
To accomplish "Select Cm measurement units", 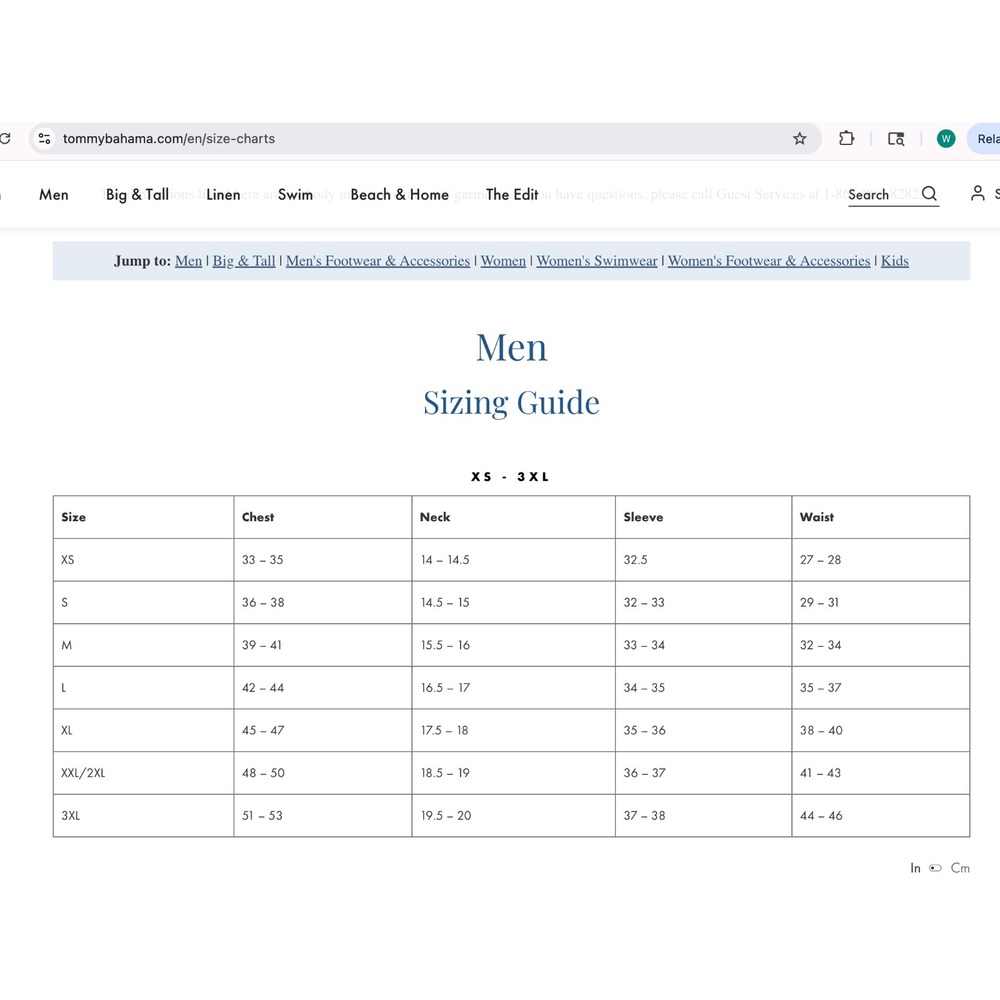I will (960, 868).
